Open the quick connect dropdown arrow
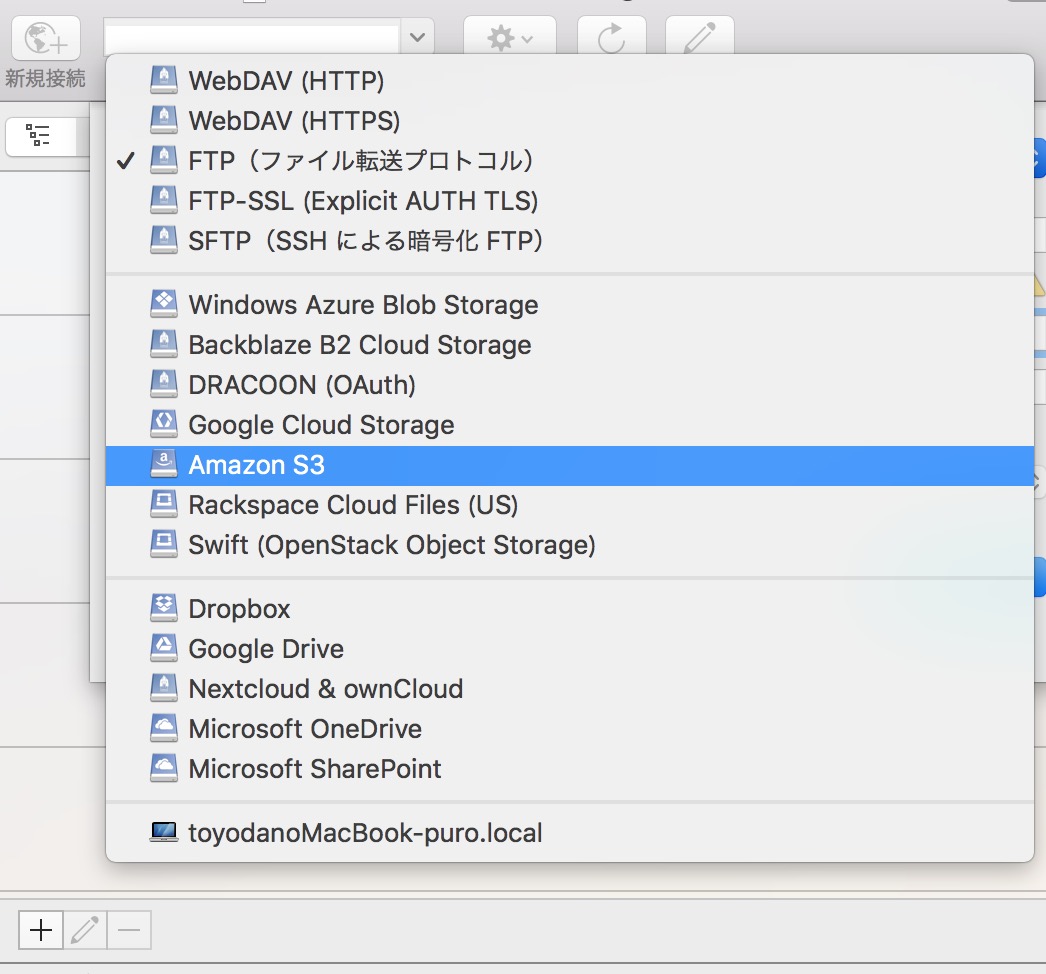This screenshot has height=974, width=1046. click(x=417, y=37)
